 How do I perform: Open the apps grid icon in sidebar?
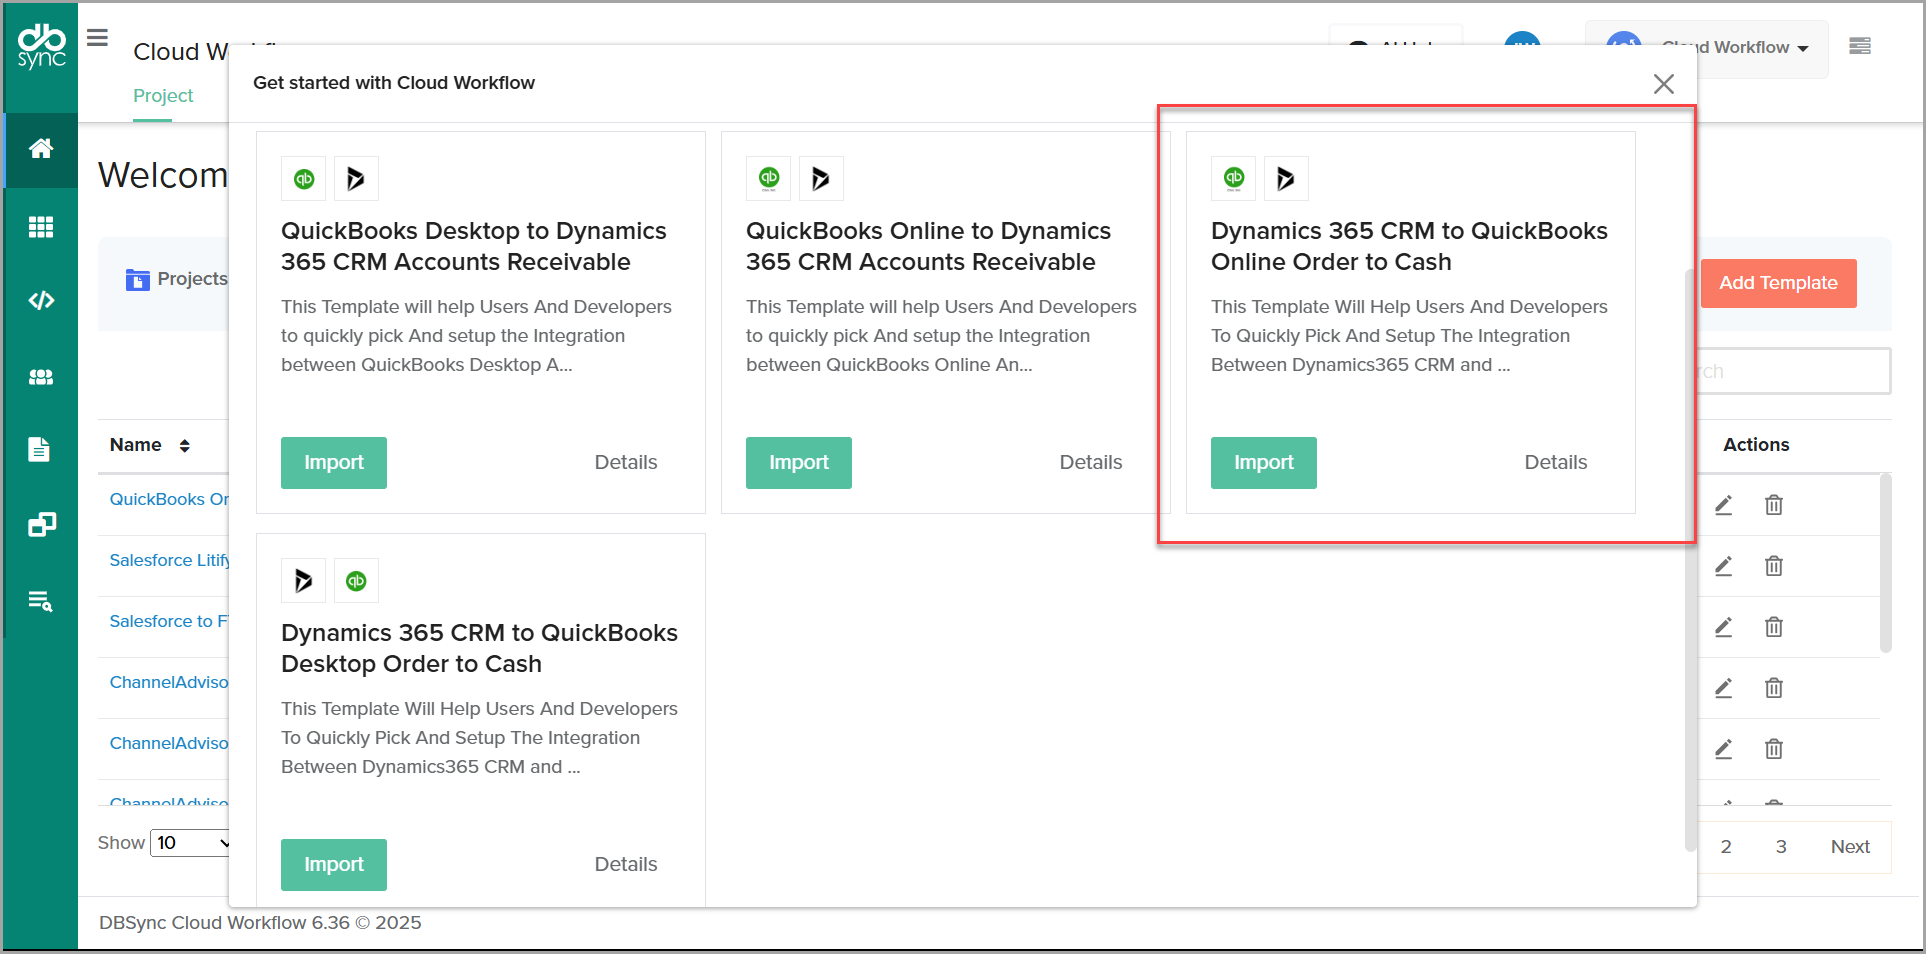pos(41,227)
